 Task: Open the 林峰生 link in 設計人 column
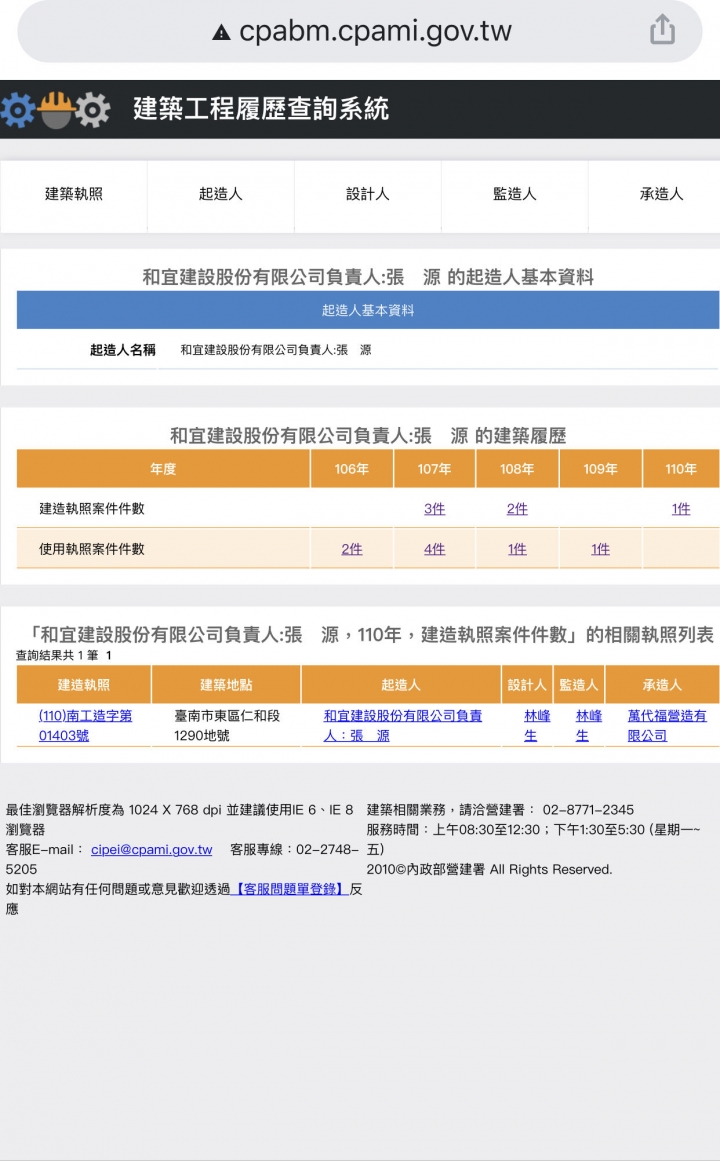click(537, 726)
